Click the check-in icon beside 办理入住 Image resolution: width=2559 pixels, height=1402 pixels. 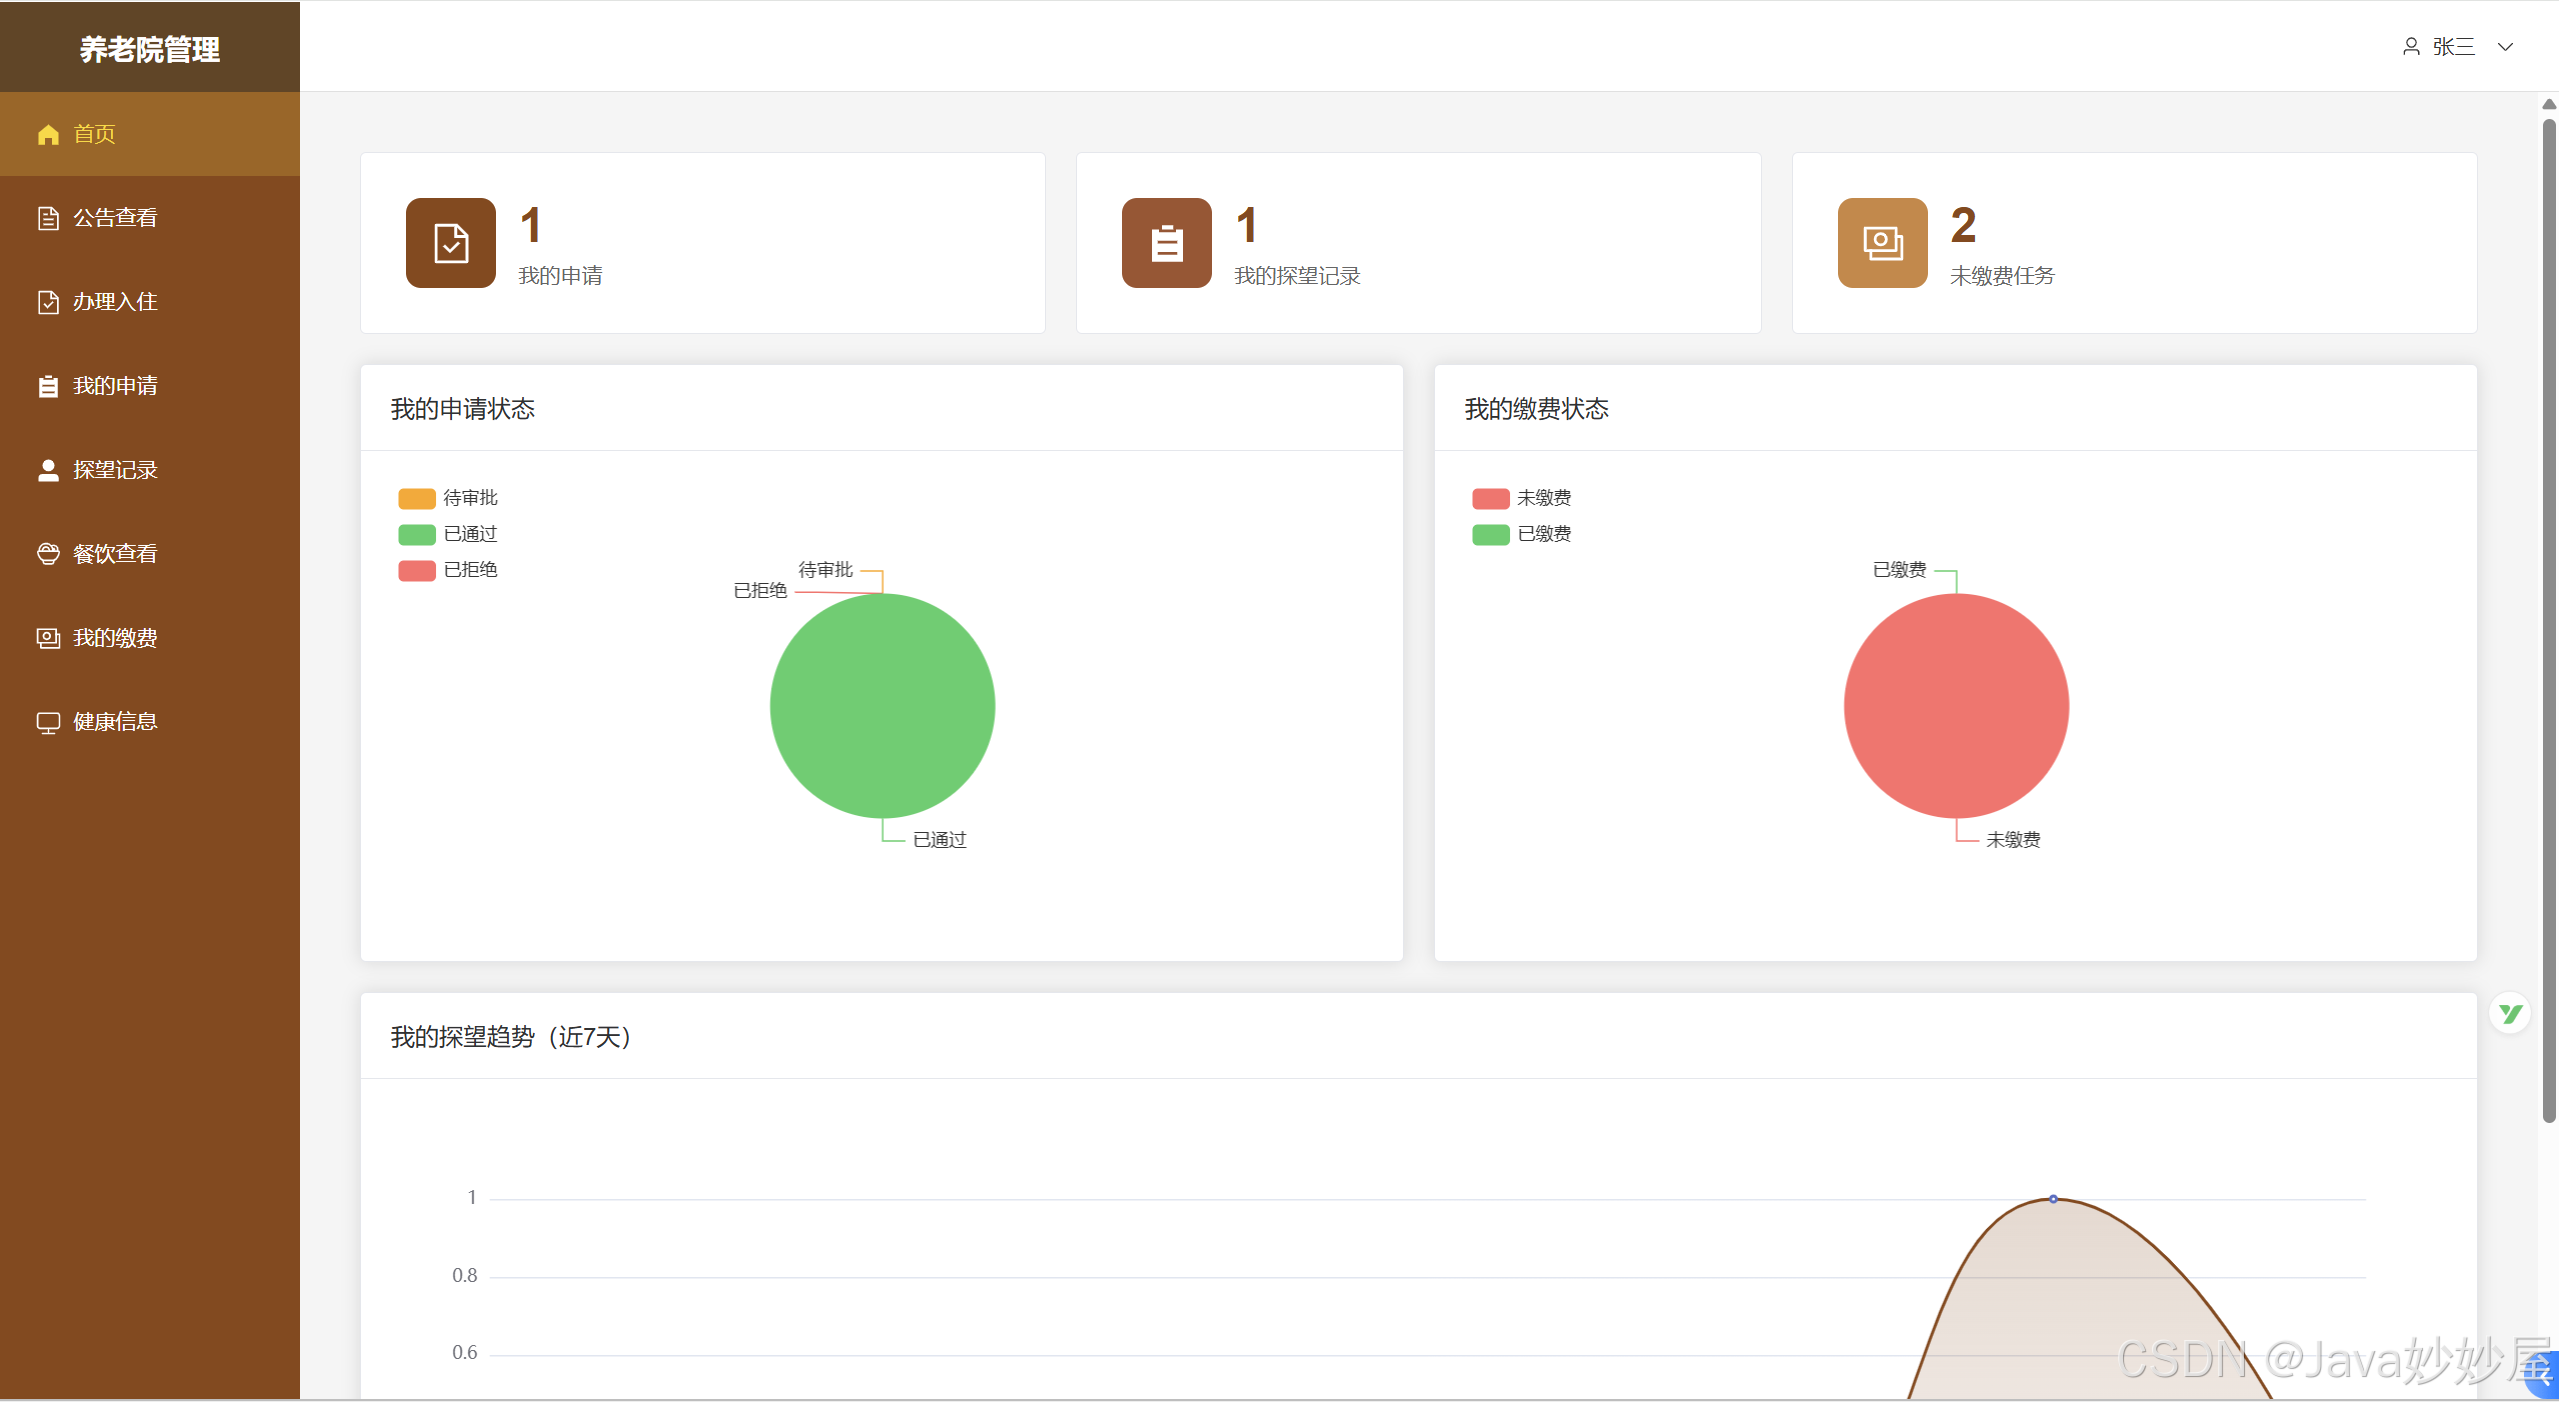(x=48, y=302)
